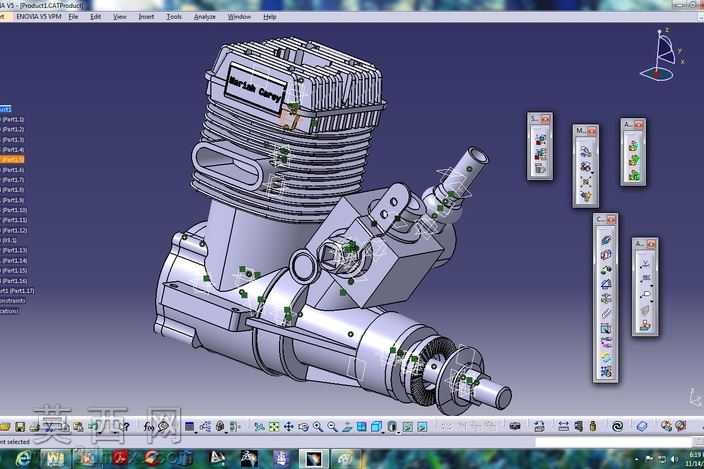
Task: Click the power input field in status bar
Action: tap(613, 442)
